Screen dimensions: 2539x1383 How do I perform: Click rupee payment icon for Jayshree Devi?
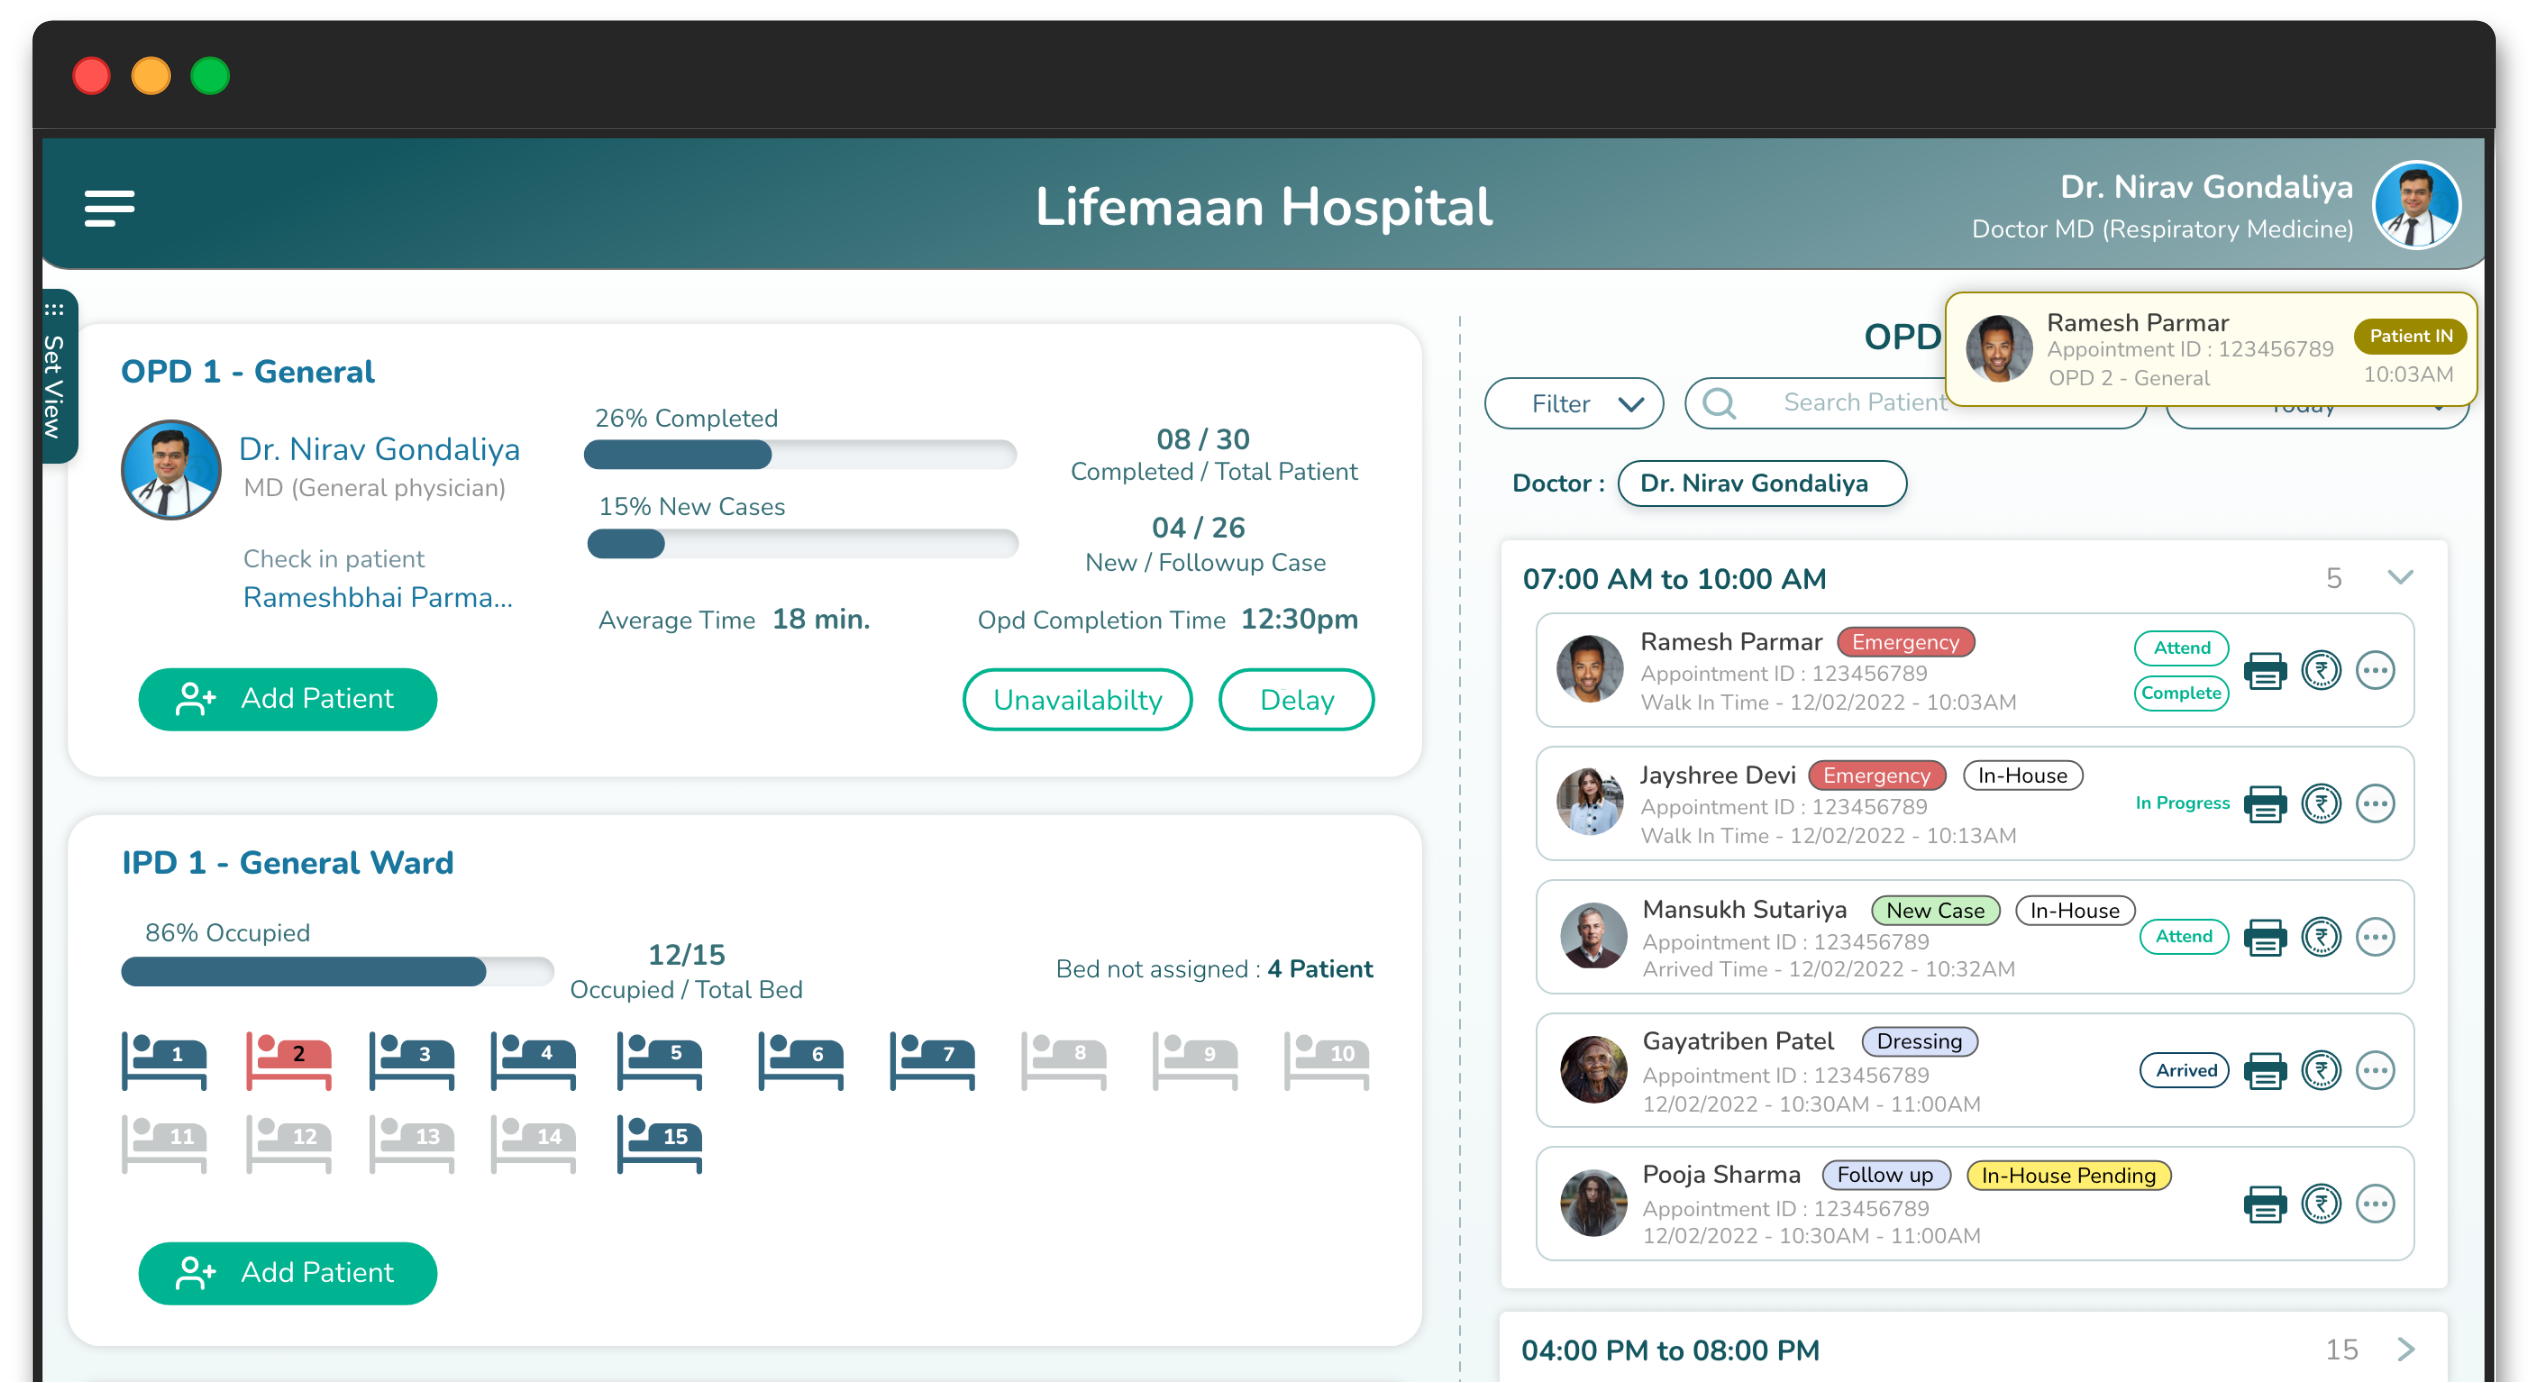tap(2321, 803)
